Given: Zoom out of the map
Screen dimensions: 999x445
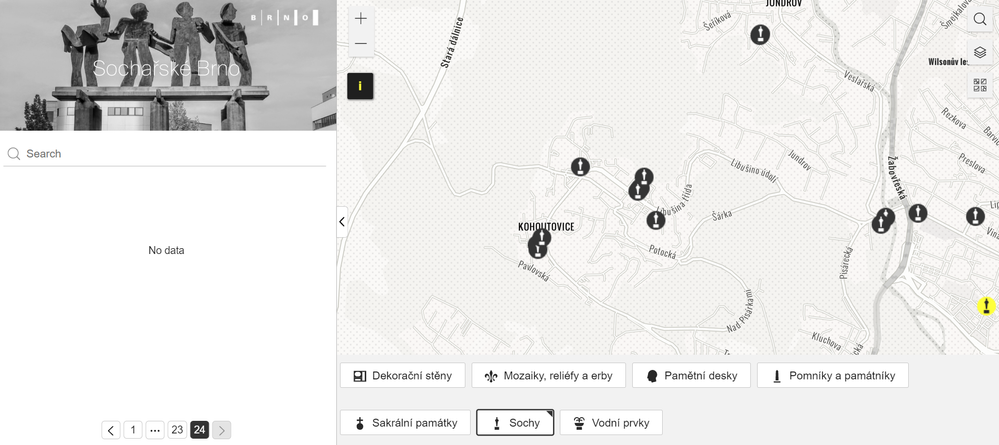Looking at the screenshot, I should click(360, 44).
